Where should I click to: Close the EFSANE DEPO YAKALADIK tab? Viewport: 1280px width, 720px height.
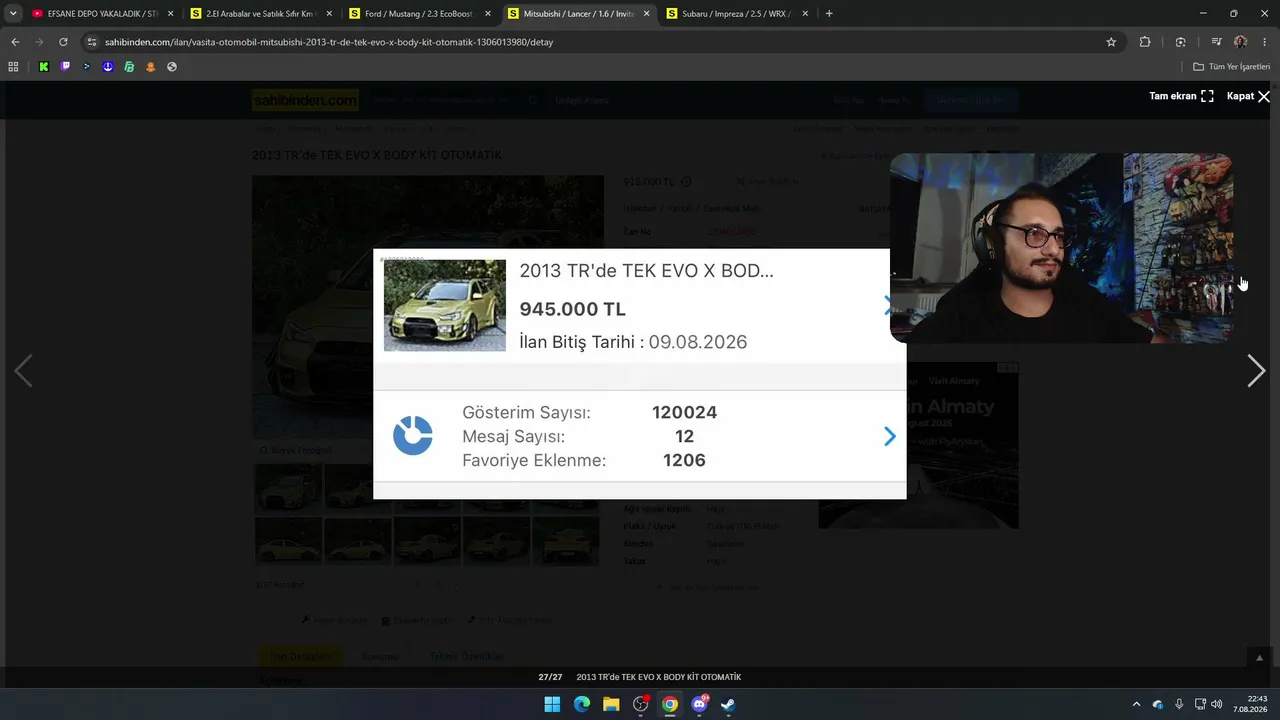point(170,14)
